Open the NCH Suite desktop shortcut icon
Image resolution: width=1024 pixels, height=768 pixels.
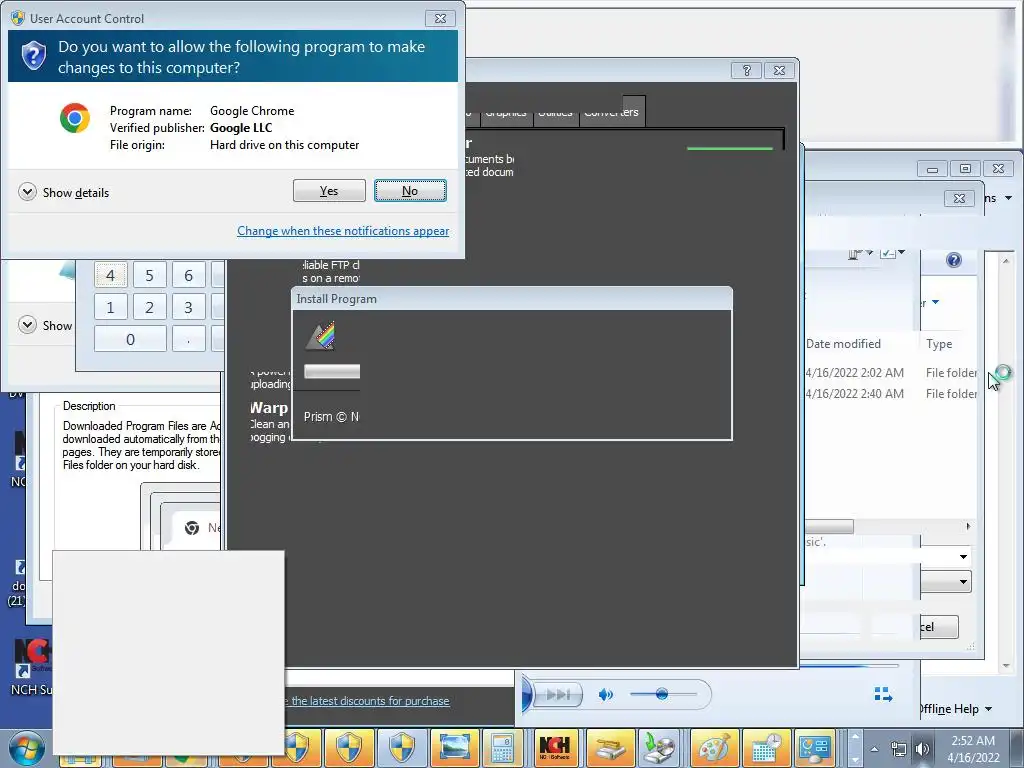point(31,665)
